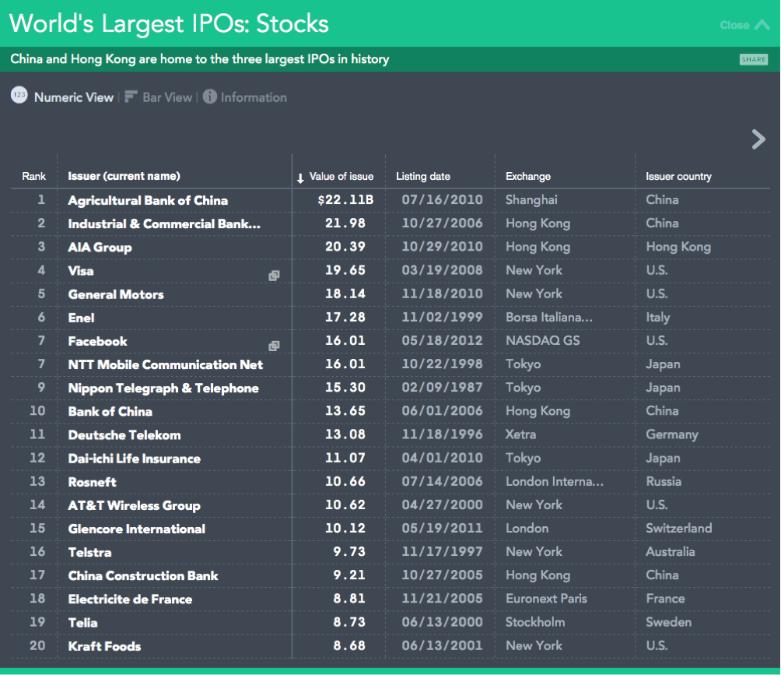Select Visa issuer name

tap(81, 270)
